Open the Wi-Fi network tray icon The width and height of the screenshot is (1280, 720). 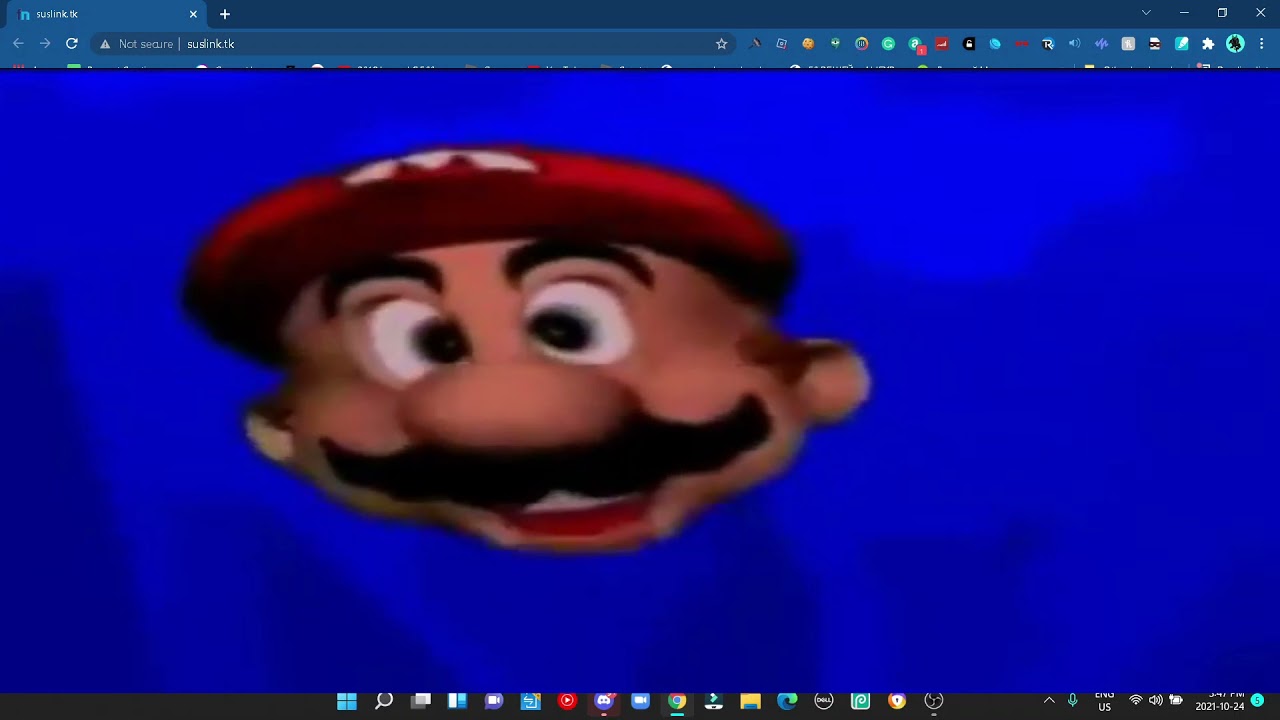[1135, 700]
